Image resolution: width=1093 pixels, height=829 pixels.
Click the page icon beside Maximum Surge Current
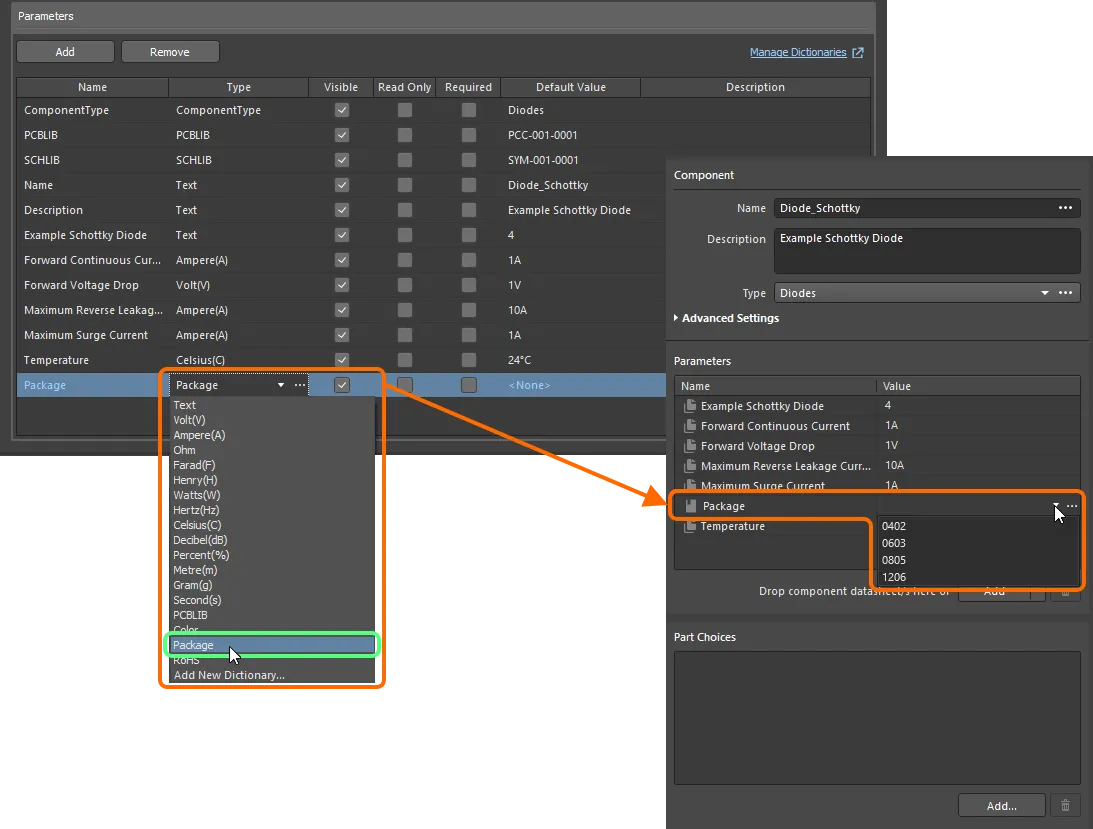point(690,486)
